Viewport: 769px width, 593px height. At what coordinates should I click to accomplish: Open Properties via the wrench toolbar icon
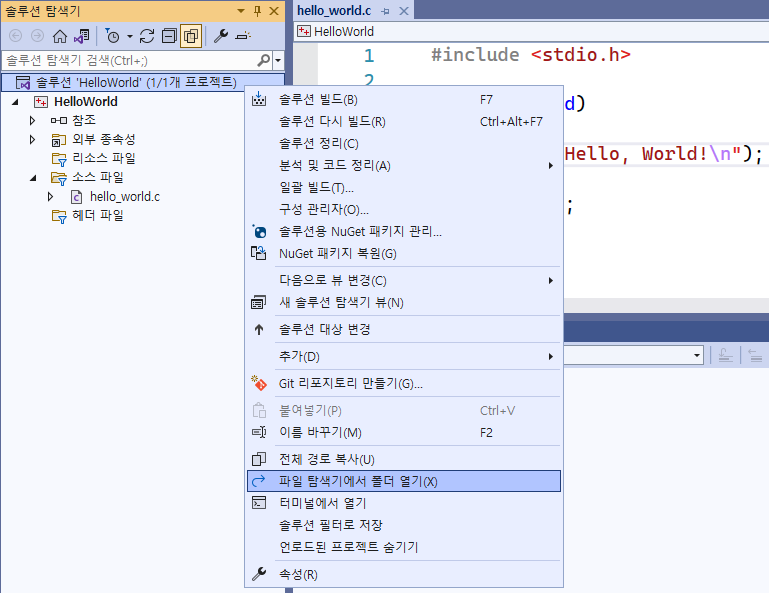[222, 36]
